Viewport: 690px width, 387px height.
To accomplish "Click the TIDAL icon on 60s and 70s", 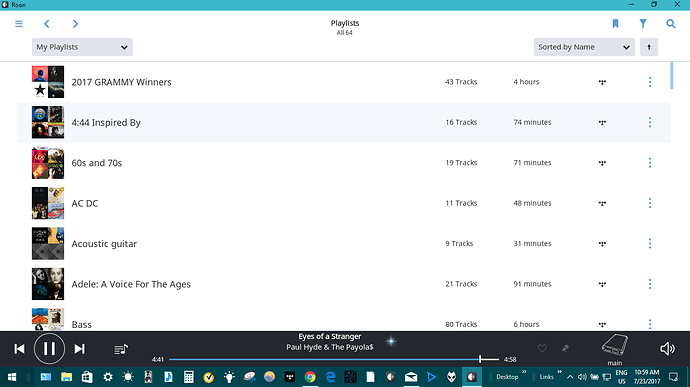I will click(602, 163).
